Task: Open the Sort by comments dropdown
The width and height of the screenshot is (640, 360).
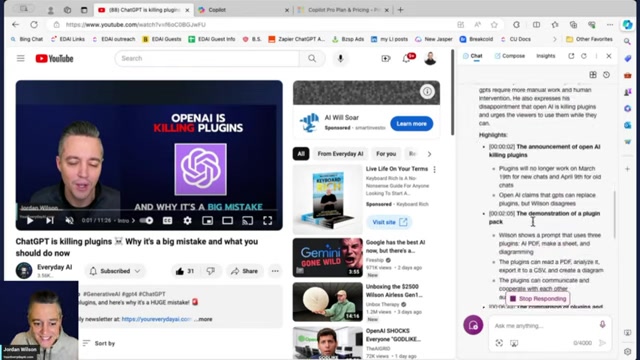Action: tap(99, 343)
